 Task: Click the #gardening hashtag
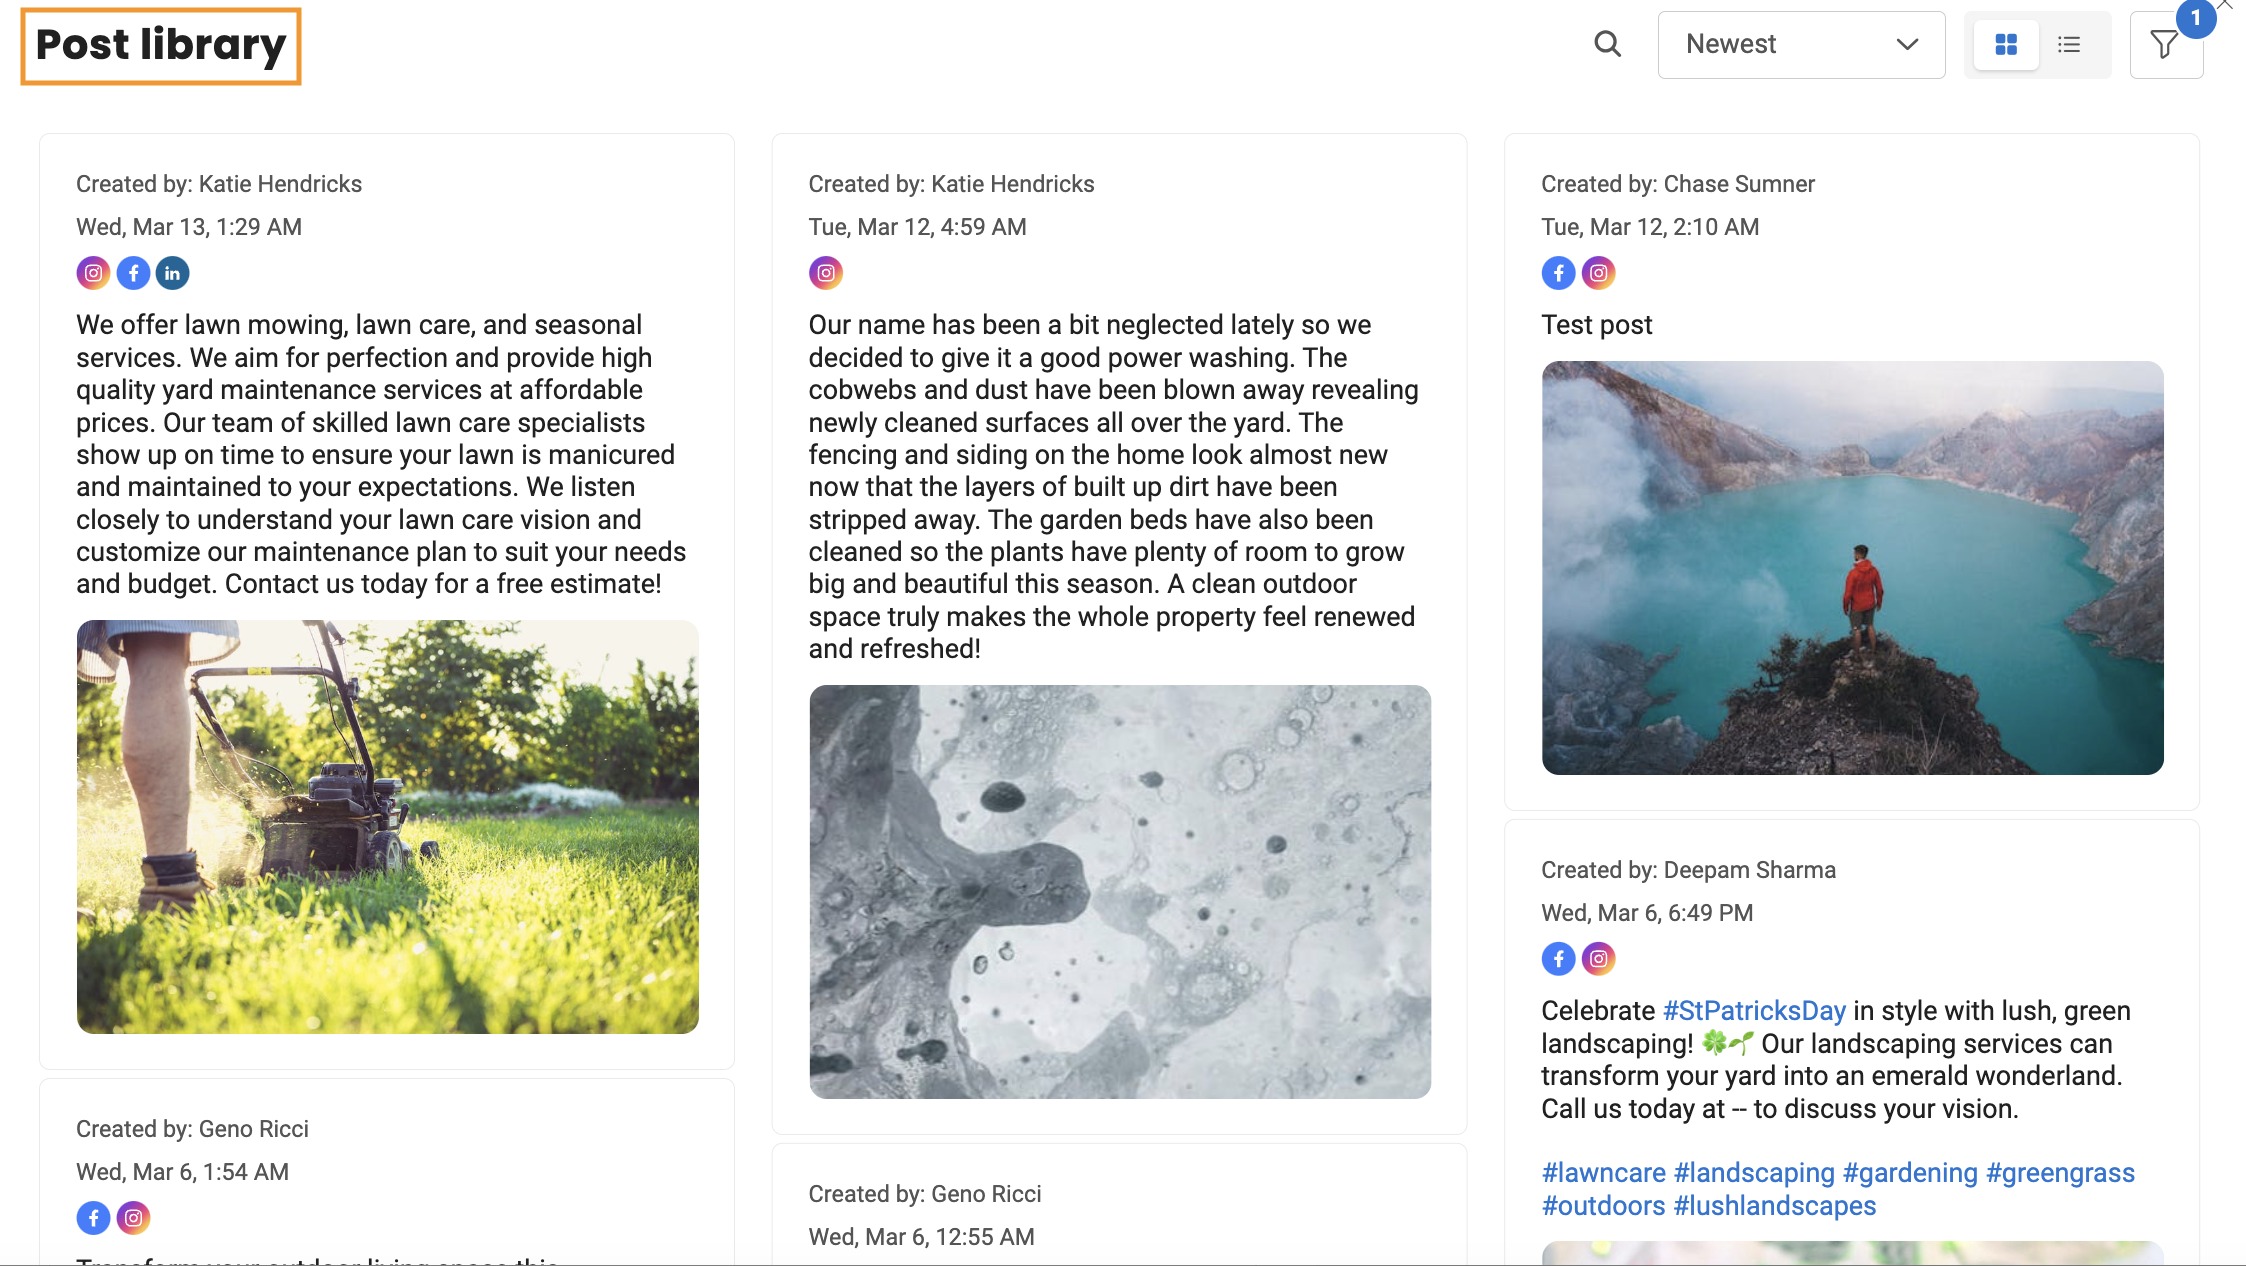pos(1913,1172)
